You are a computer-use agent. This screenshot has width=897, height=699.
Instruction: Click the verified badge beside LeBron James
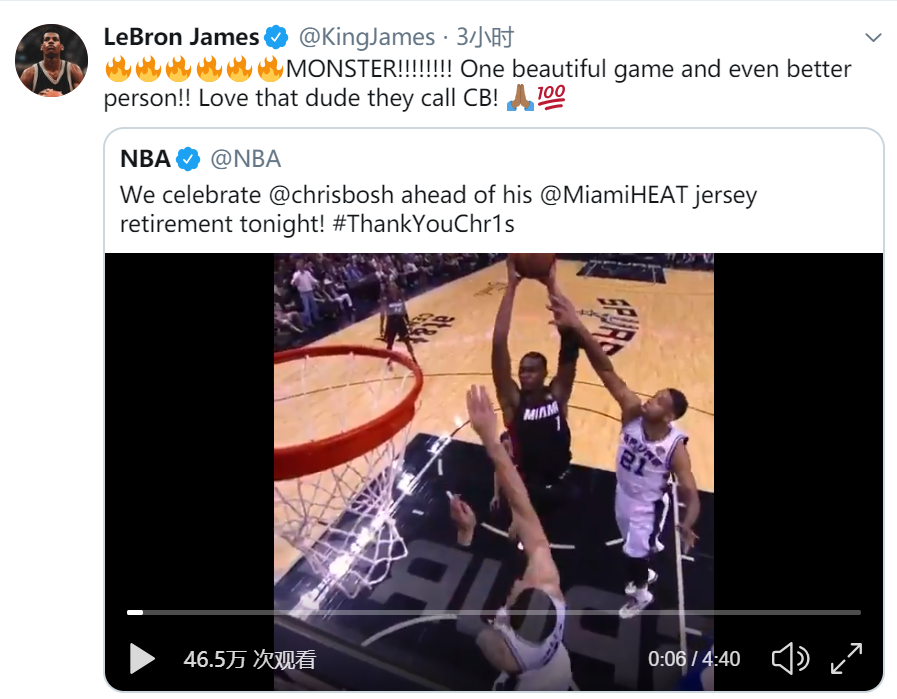[277, 38]
